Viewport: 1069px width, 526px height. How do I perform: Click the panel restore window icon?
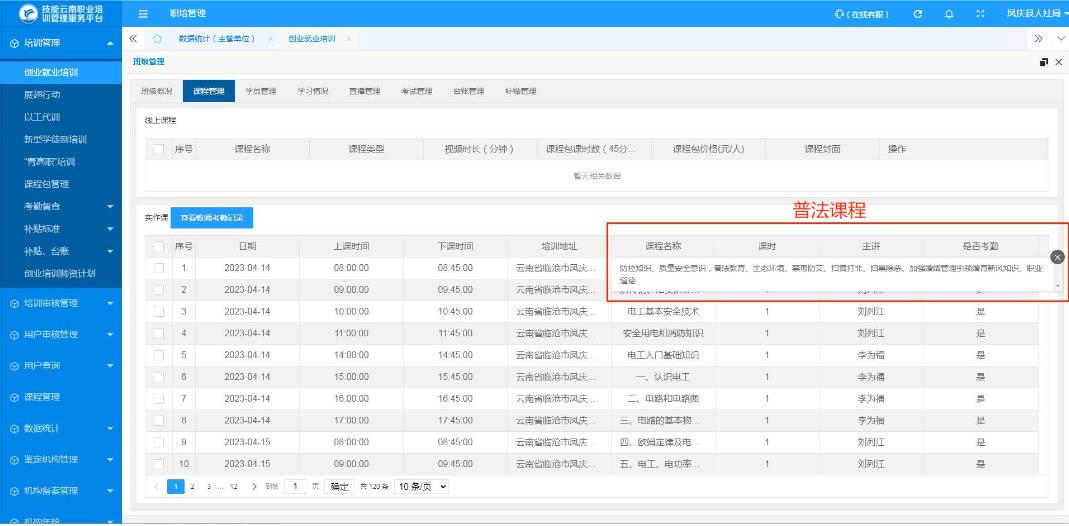coord(1044,62)
